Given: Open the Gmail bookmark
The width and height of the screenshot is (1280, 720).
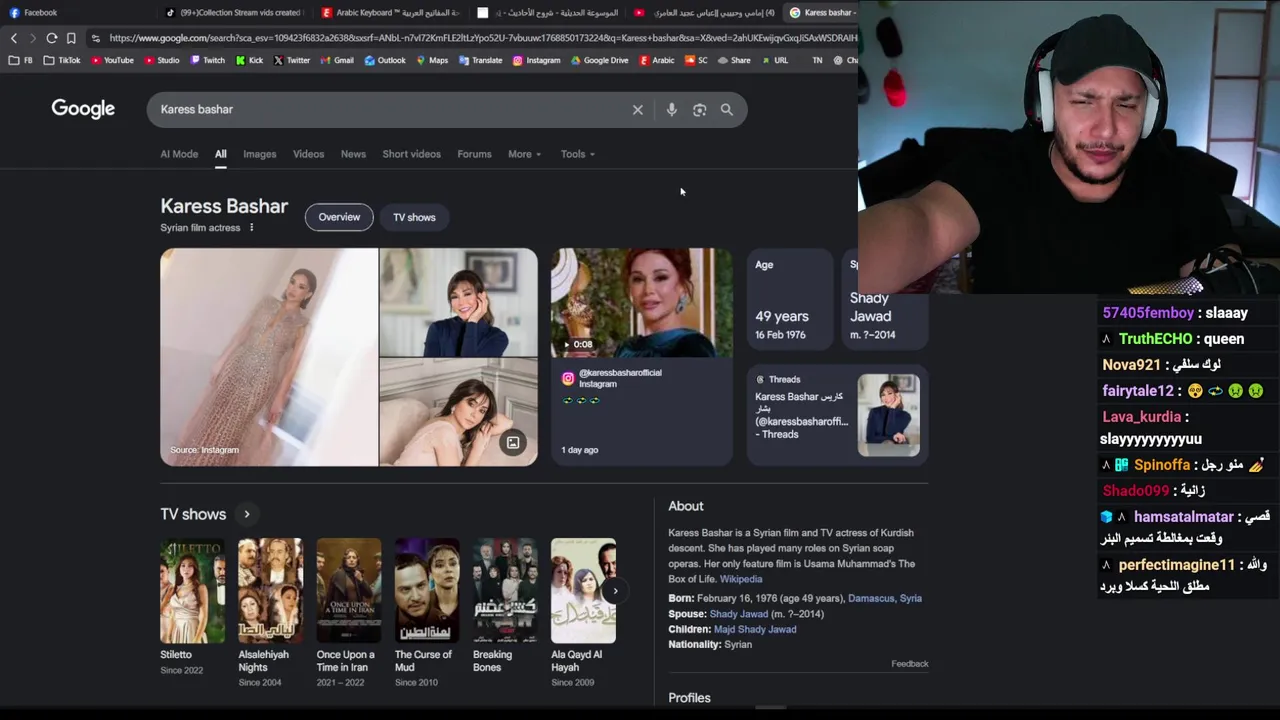Looking at the screenshot, I should tap(338, 60).
